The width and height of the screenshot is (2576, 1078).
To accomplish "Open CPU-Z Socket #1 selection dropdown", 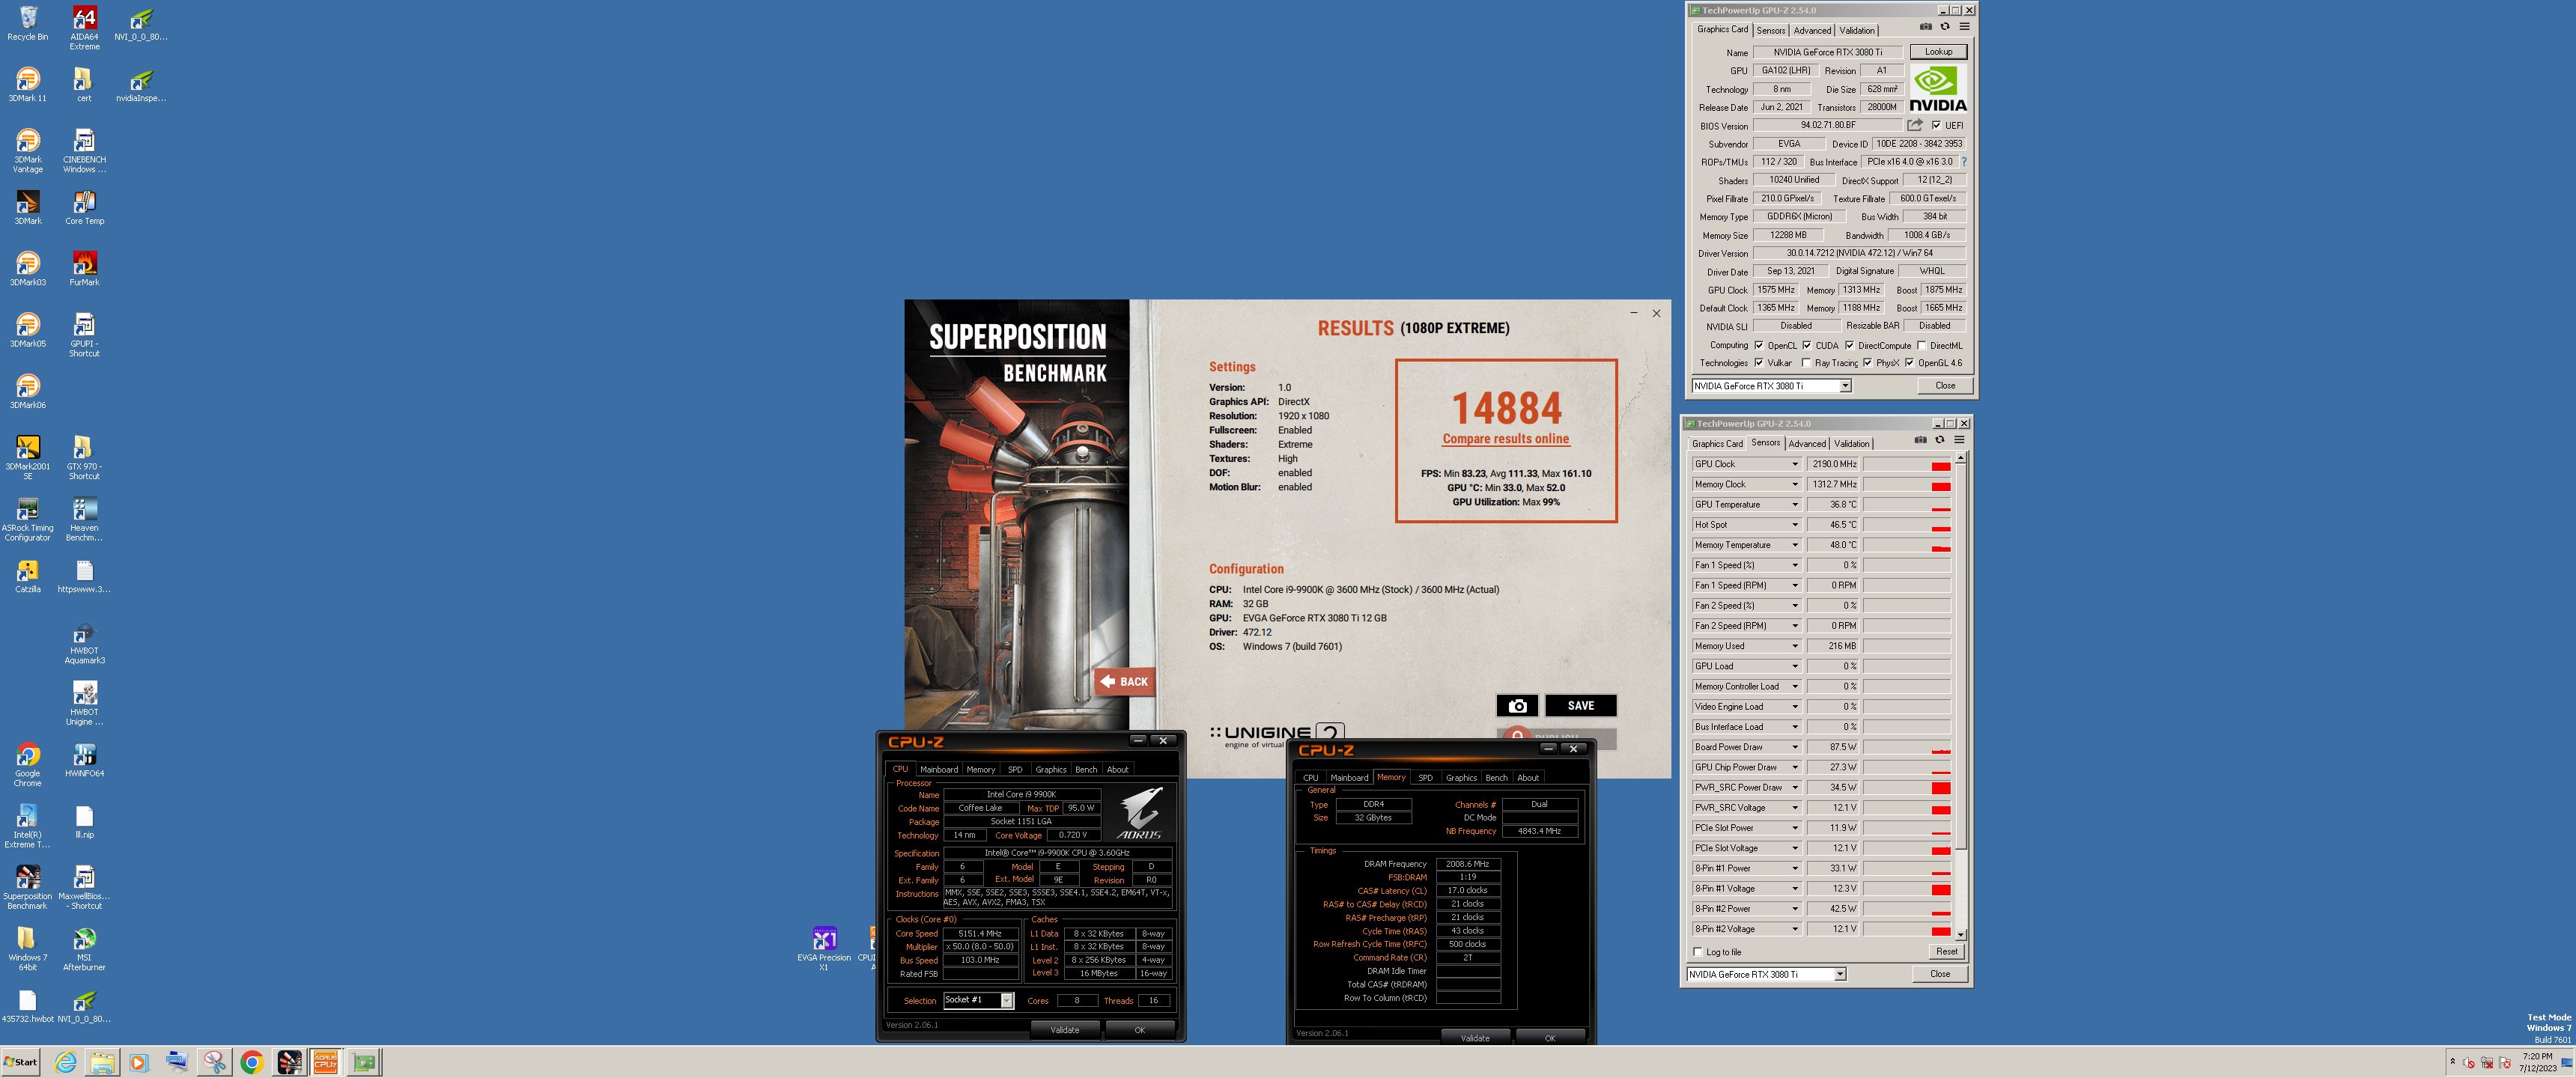I will (1007, 1000).
